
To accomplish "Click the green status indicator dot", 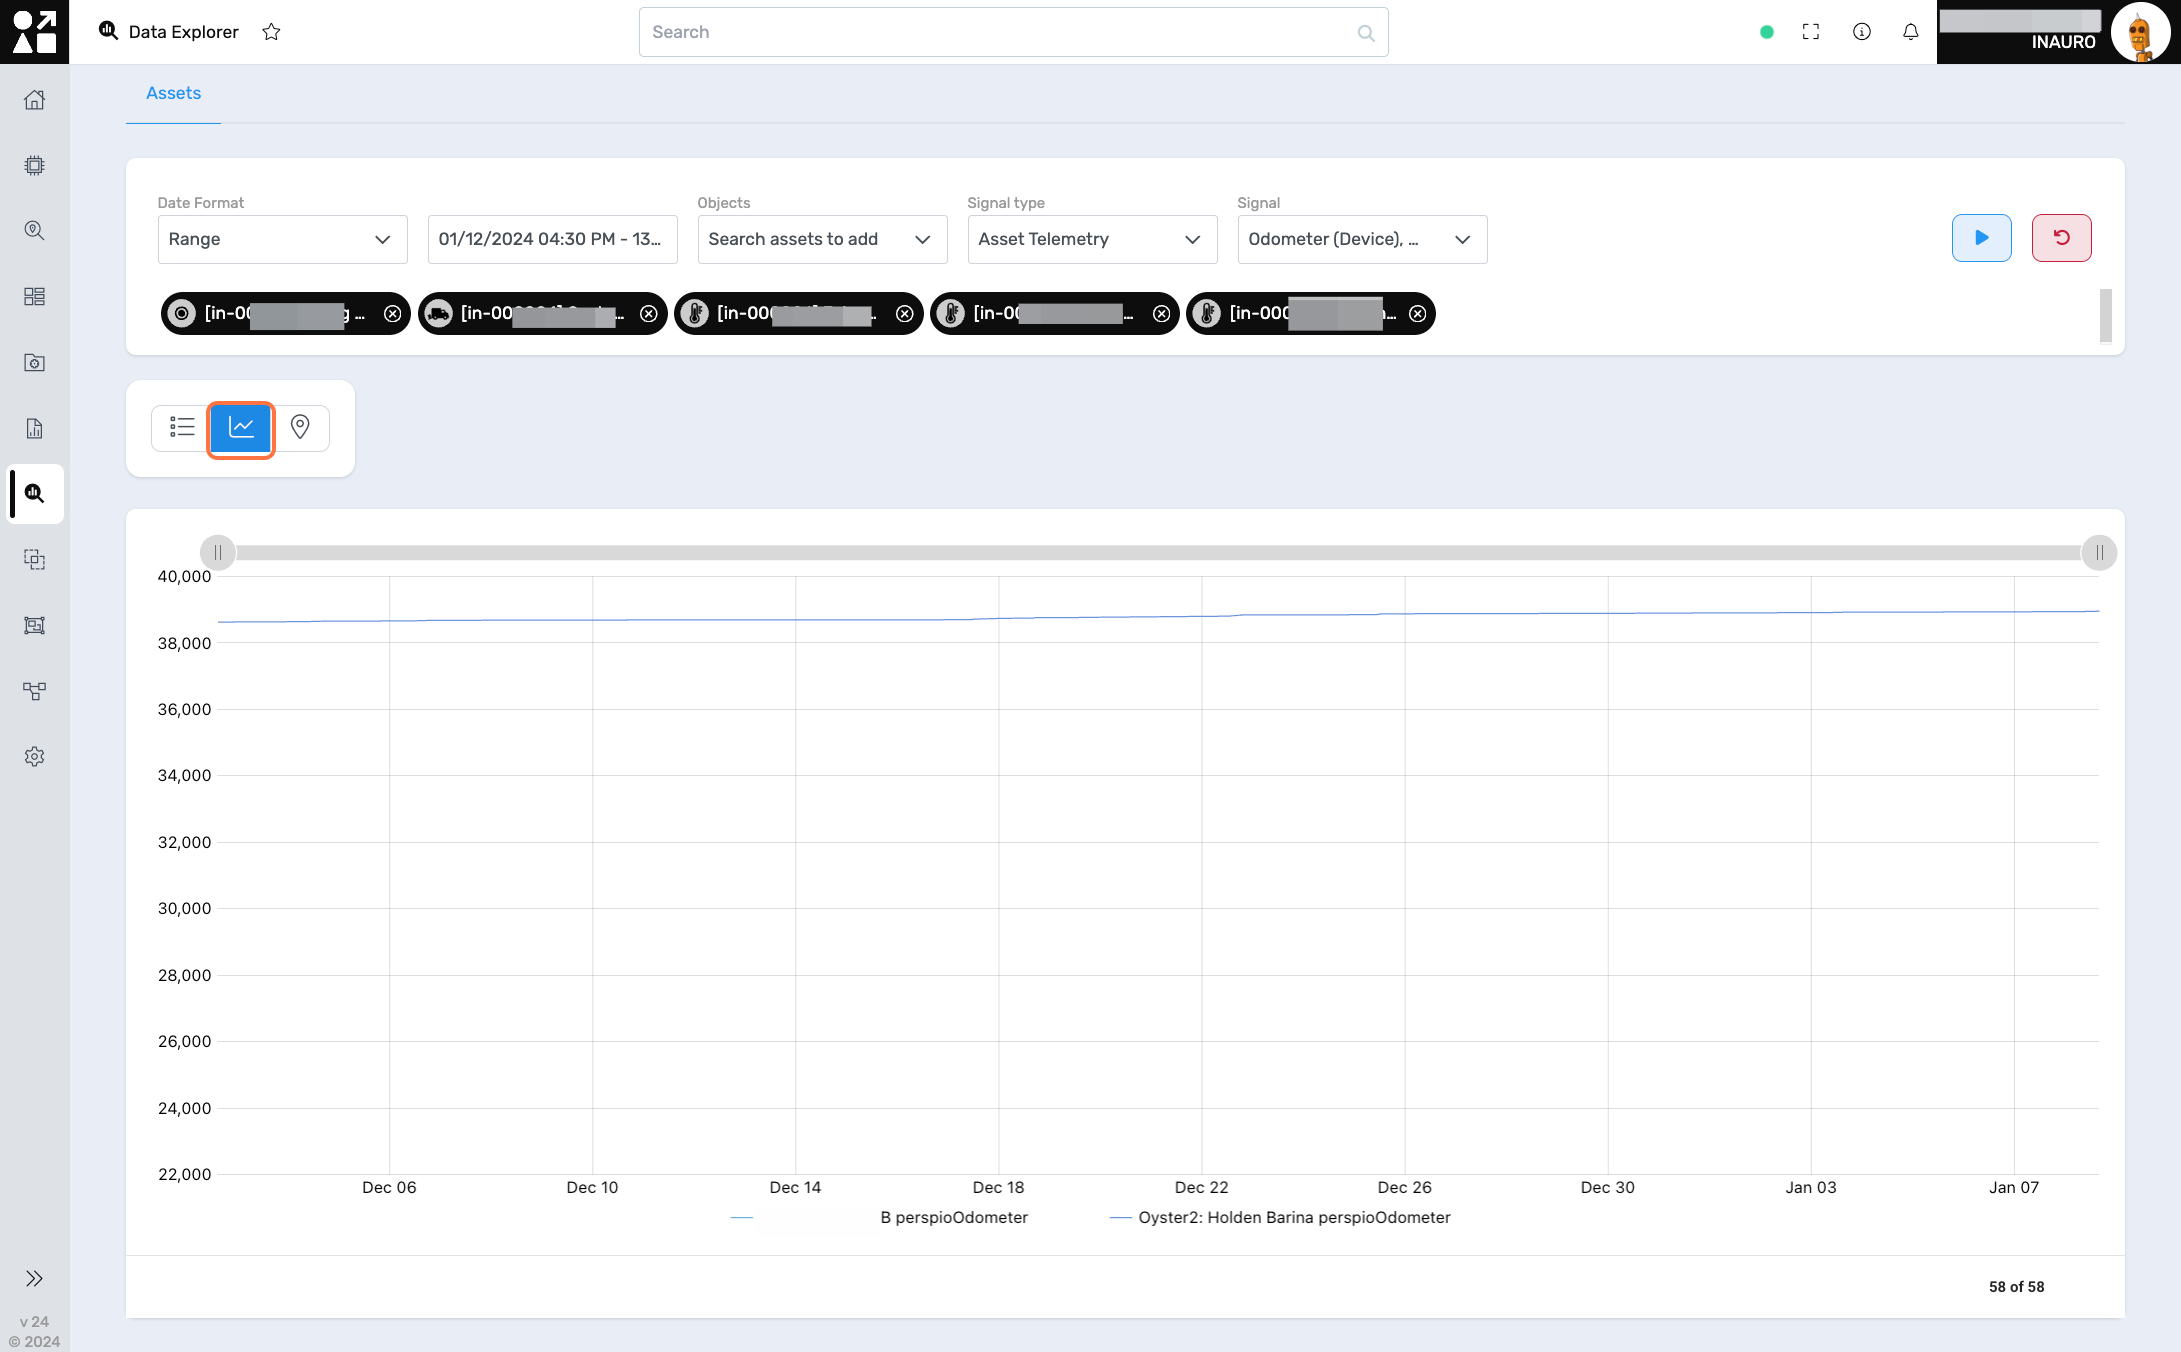I will 1767,32.
